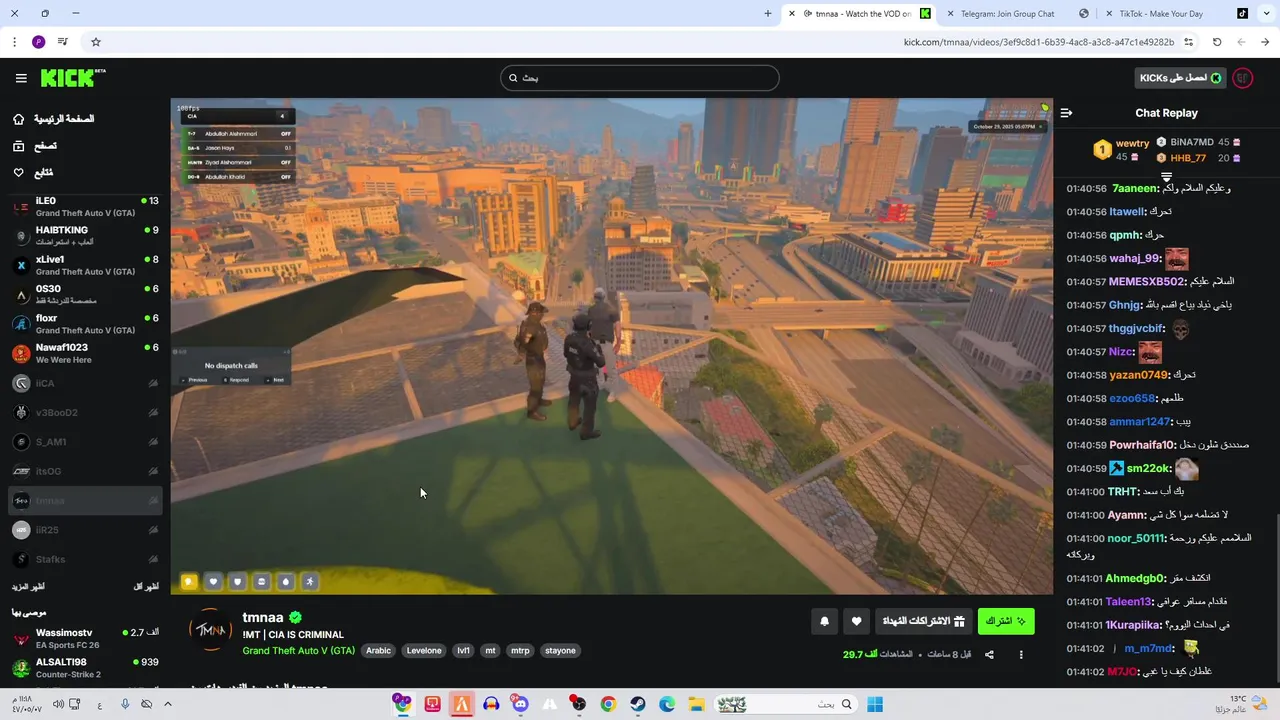Reload the page

tap(1217, 42)
